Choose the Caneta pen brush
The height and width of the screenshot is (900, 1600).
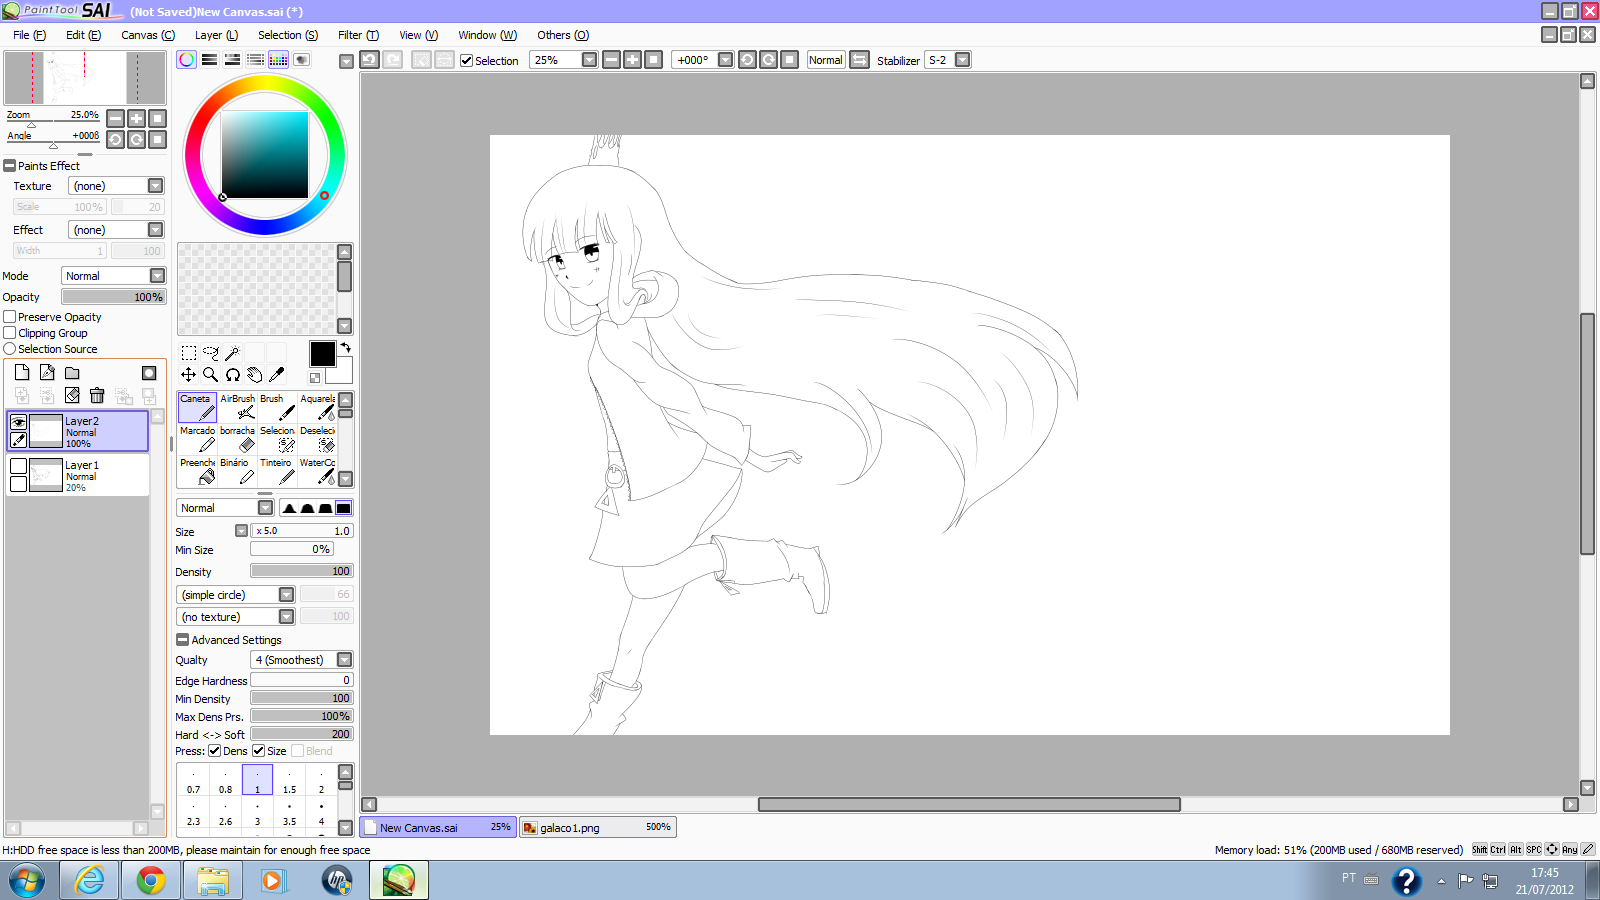click(x=197, y=407)
